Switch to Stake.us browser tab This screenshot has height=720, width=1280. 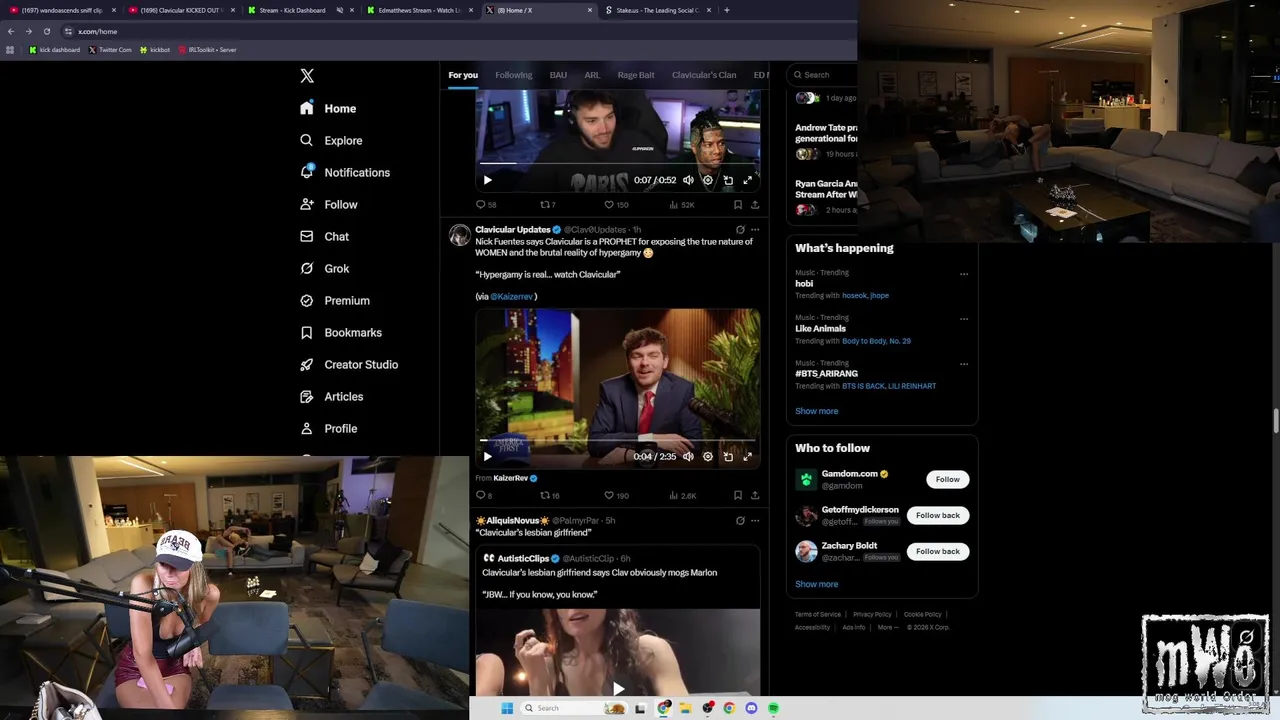point(657,10)
